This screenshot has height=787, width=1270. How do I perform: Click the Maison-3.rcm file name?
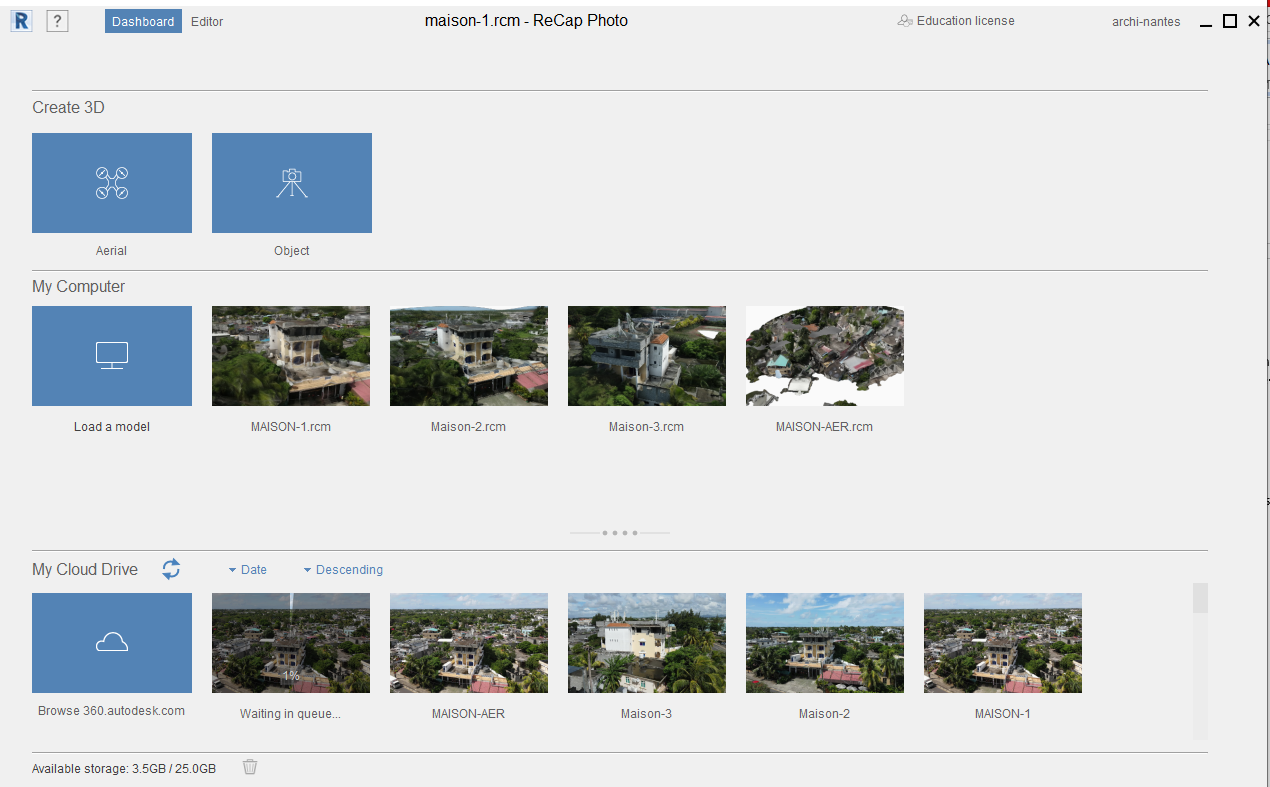[x=646, y=427]
